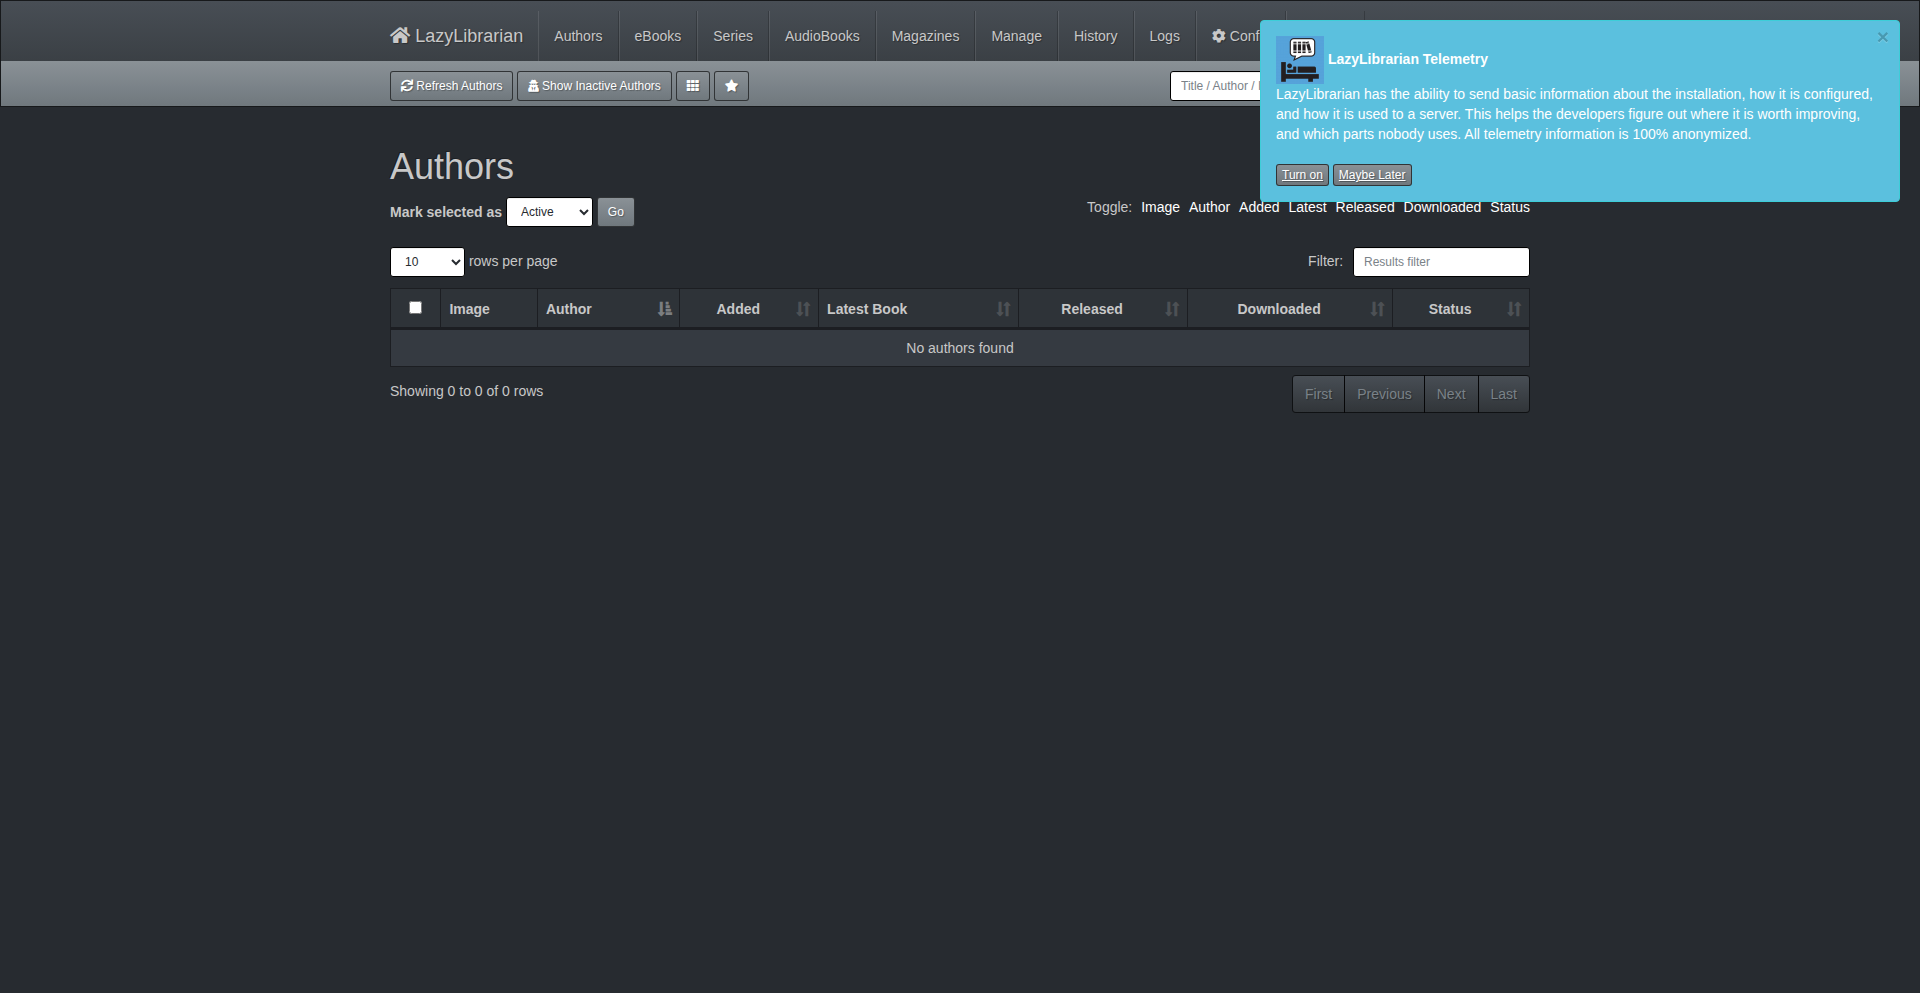Toggle the Downloaded column visibility
This screenshot has width=1920, height=993.
pyautogui.click(x=1443, y=207)
